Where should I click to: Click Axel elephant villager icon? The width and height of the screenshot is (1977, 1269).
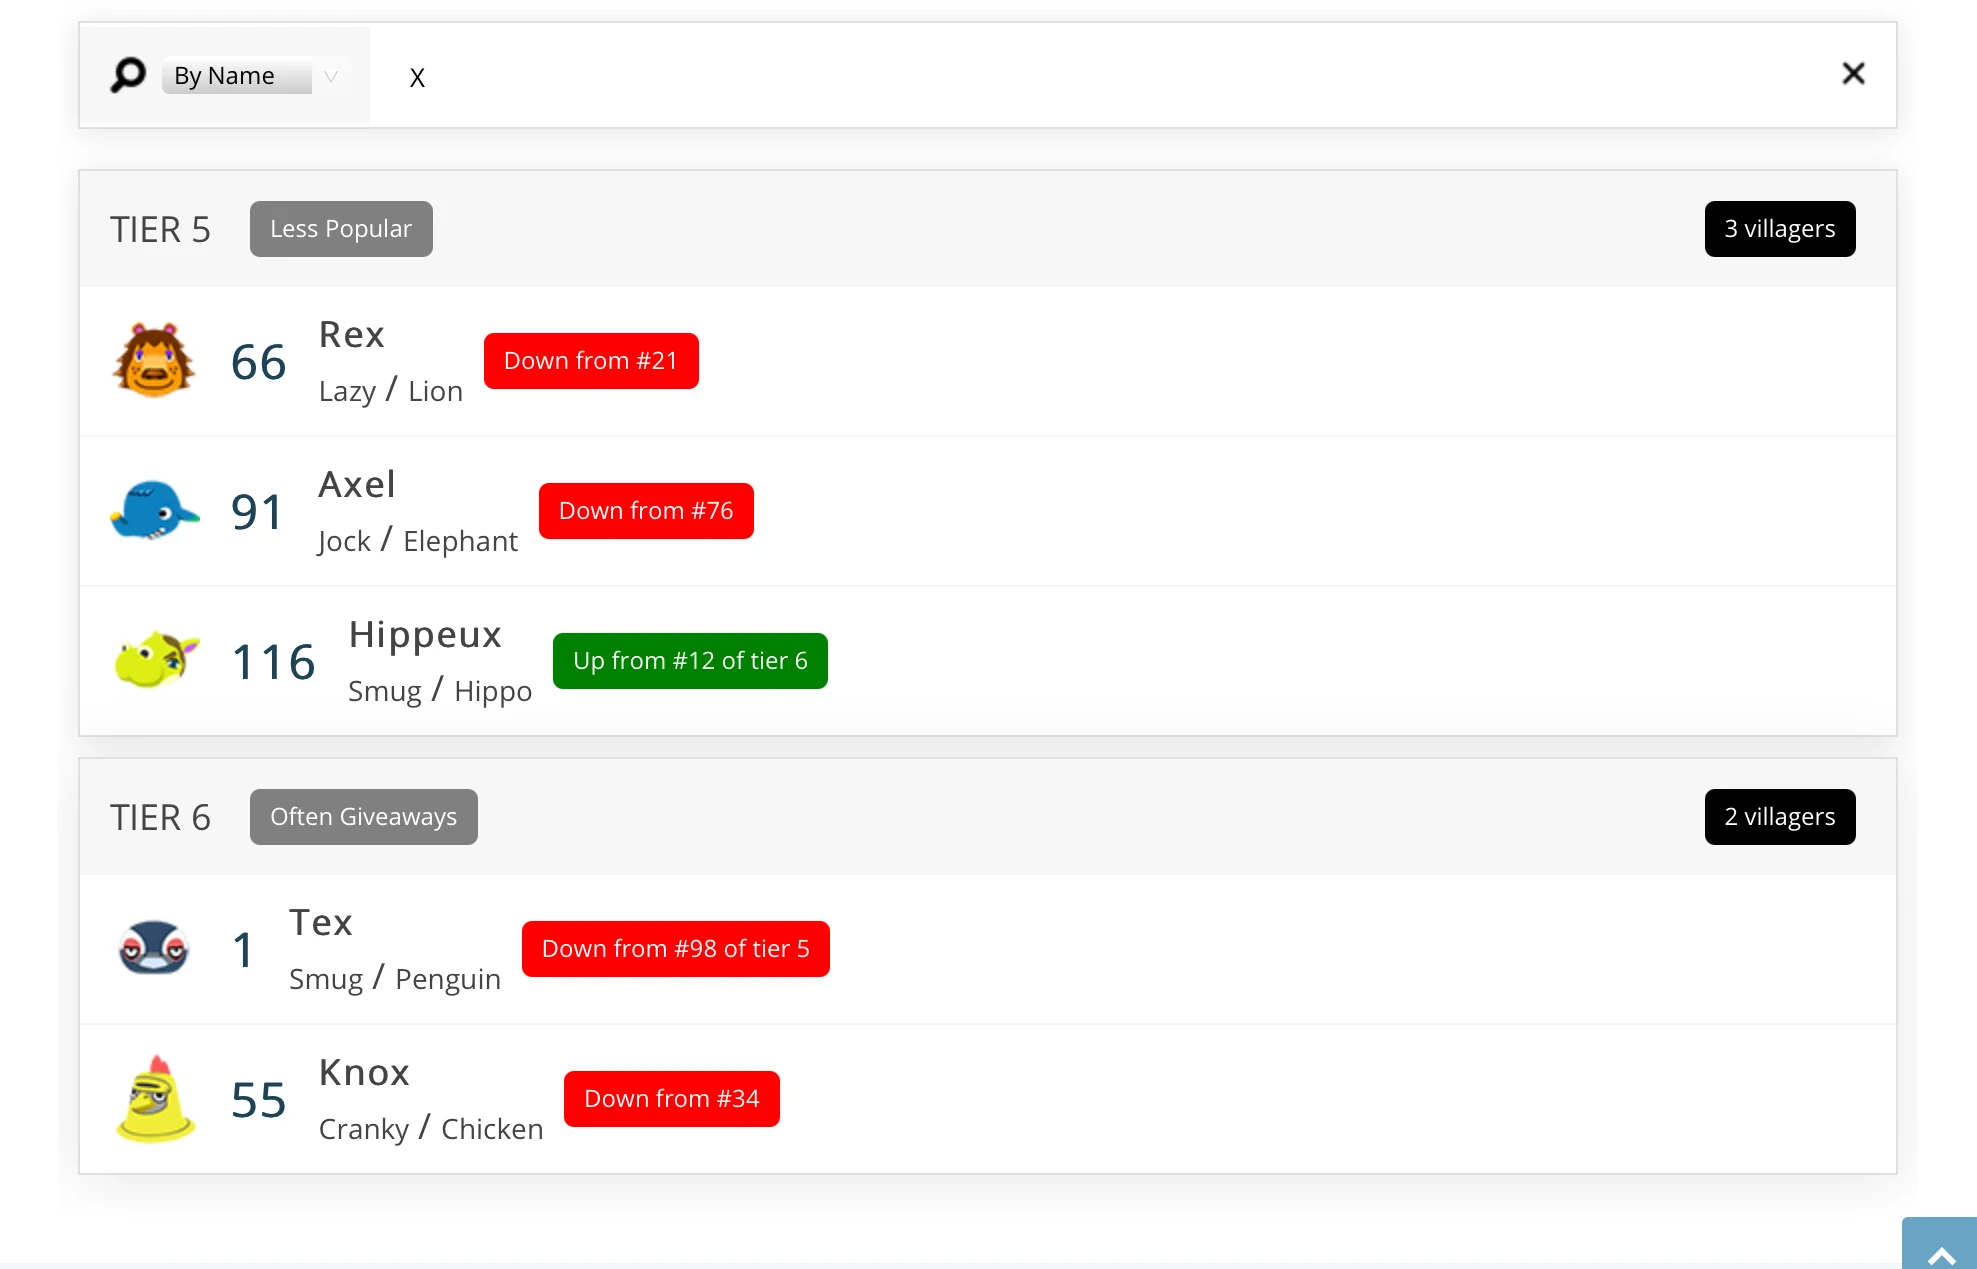(154, 511)
